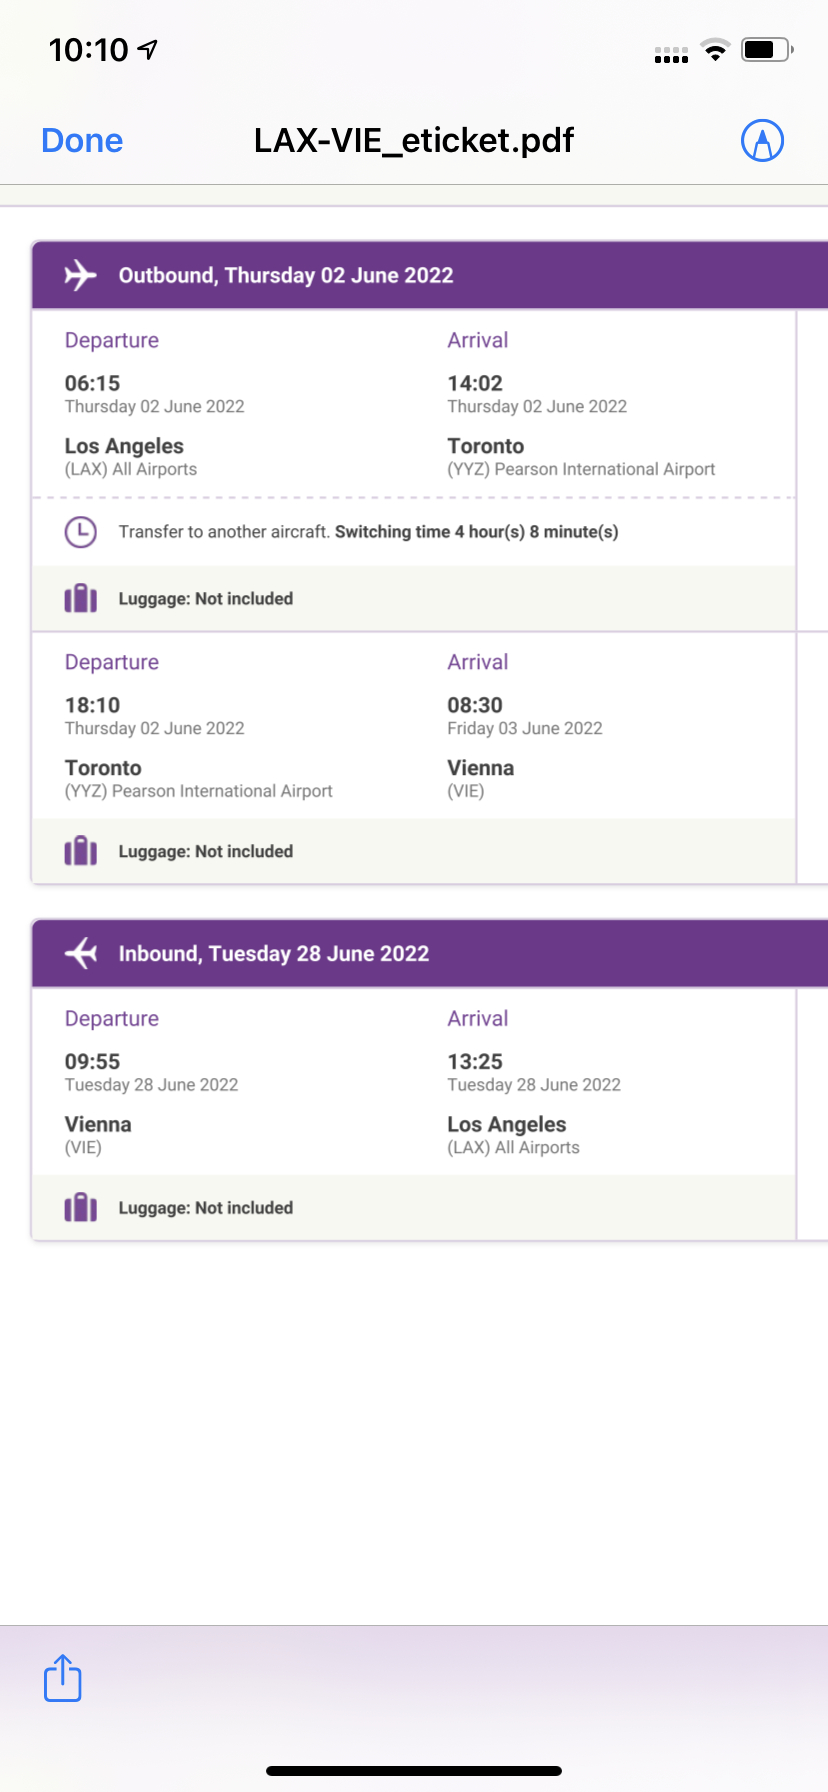The width and height of the screenshot is (828, 1792).
Task: Tap the LAX-VIE_eticket.pdf title
Action: coord(413,141)
